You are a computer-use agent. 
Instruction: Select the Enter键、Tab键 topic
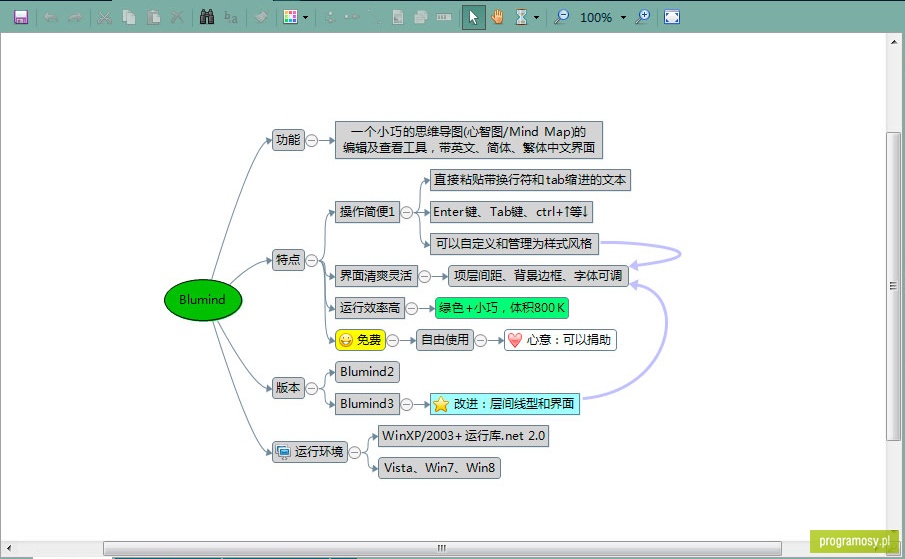coord(511,212)
